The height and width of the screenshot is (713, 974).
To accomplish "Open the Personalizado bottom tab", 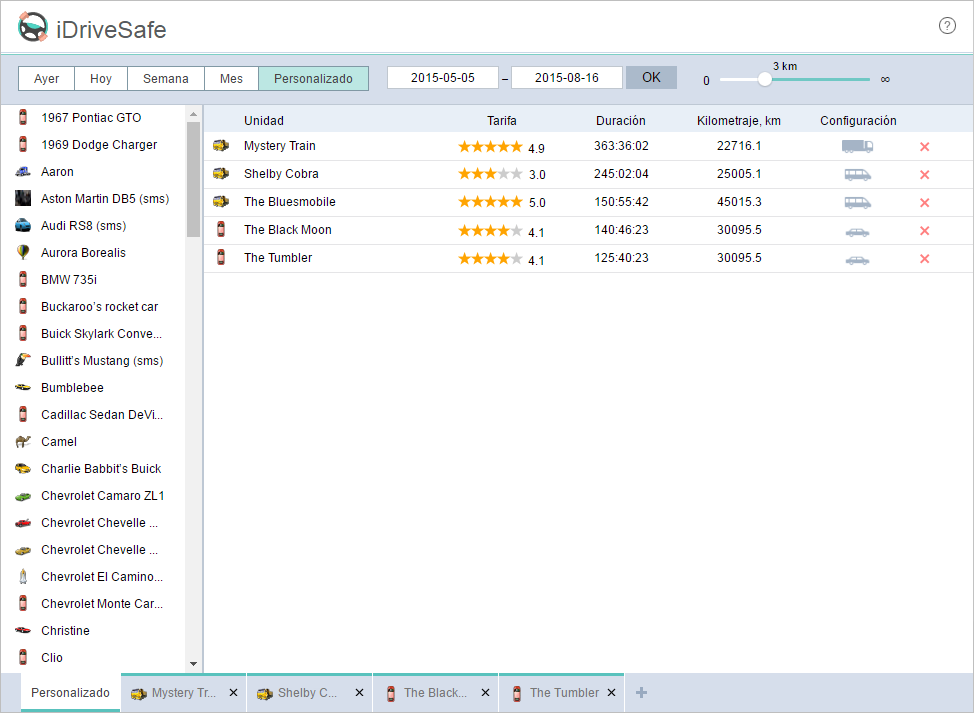I will [70, 693].
